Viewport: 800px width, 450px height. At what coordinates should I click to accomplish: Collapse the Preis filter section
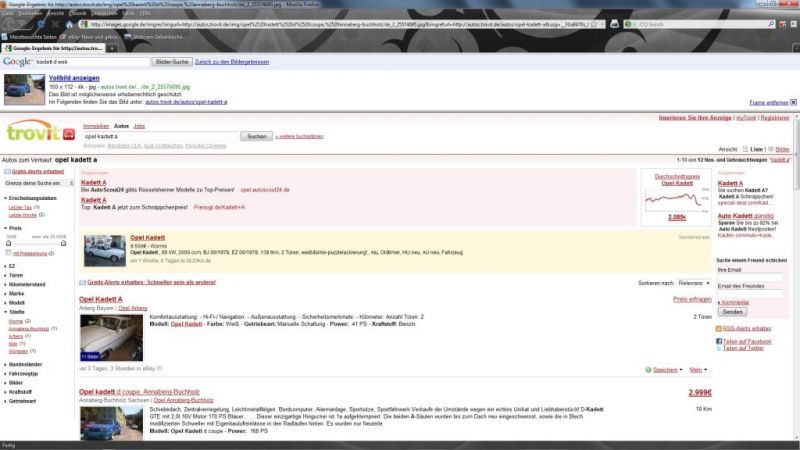click(13, 228)
